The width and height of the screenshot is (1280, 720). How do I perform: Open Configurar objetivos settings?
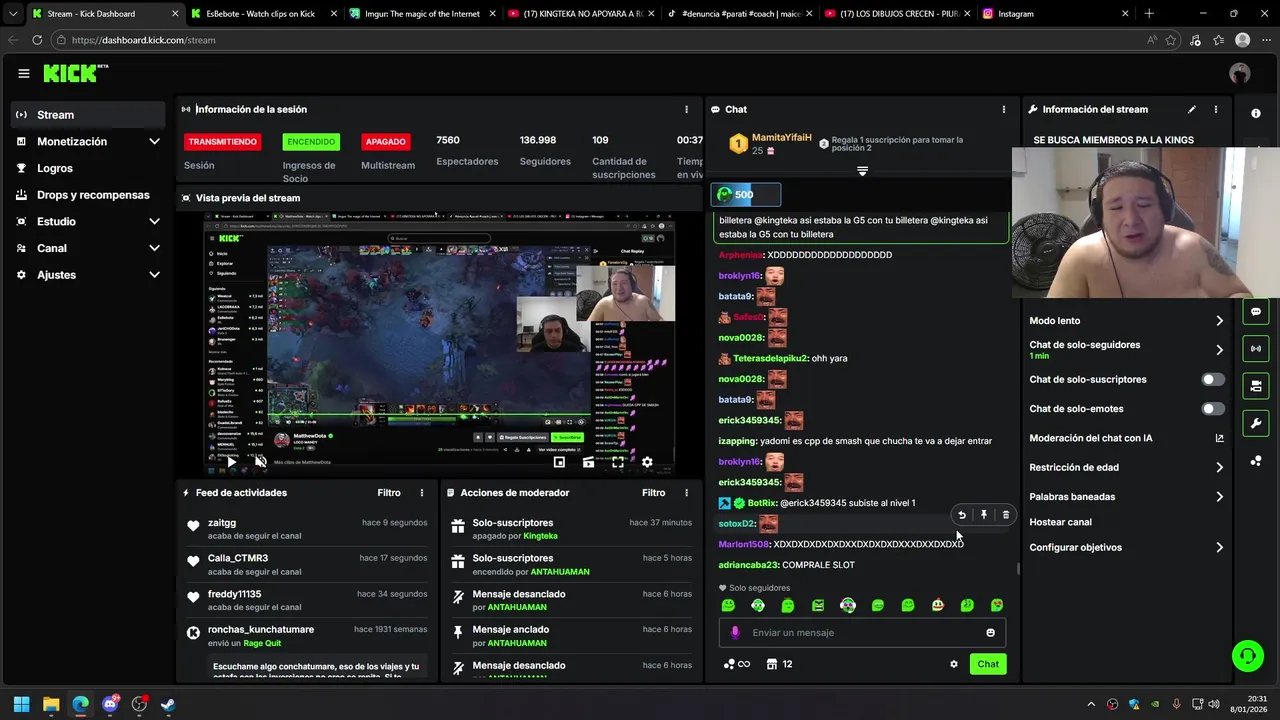[1127, 548]
